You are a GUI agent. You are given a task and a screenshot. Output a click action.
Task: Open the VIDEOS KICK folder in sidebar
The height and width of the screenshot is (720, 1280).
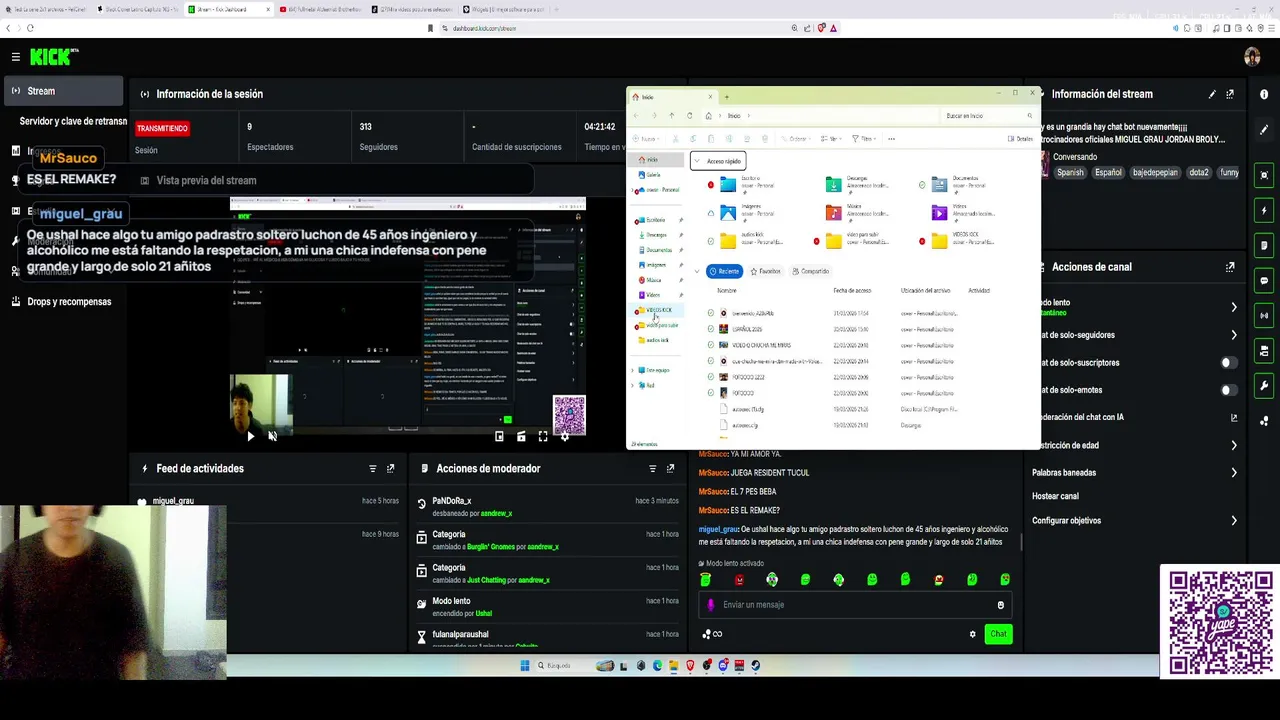(x=658, y=310)
